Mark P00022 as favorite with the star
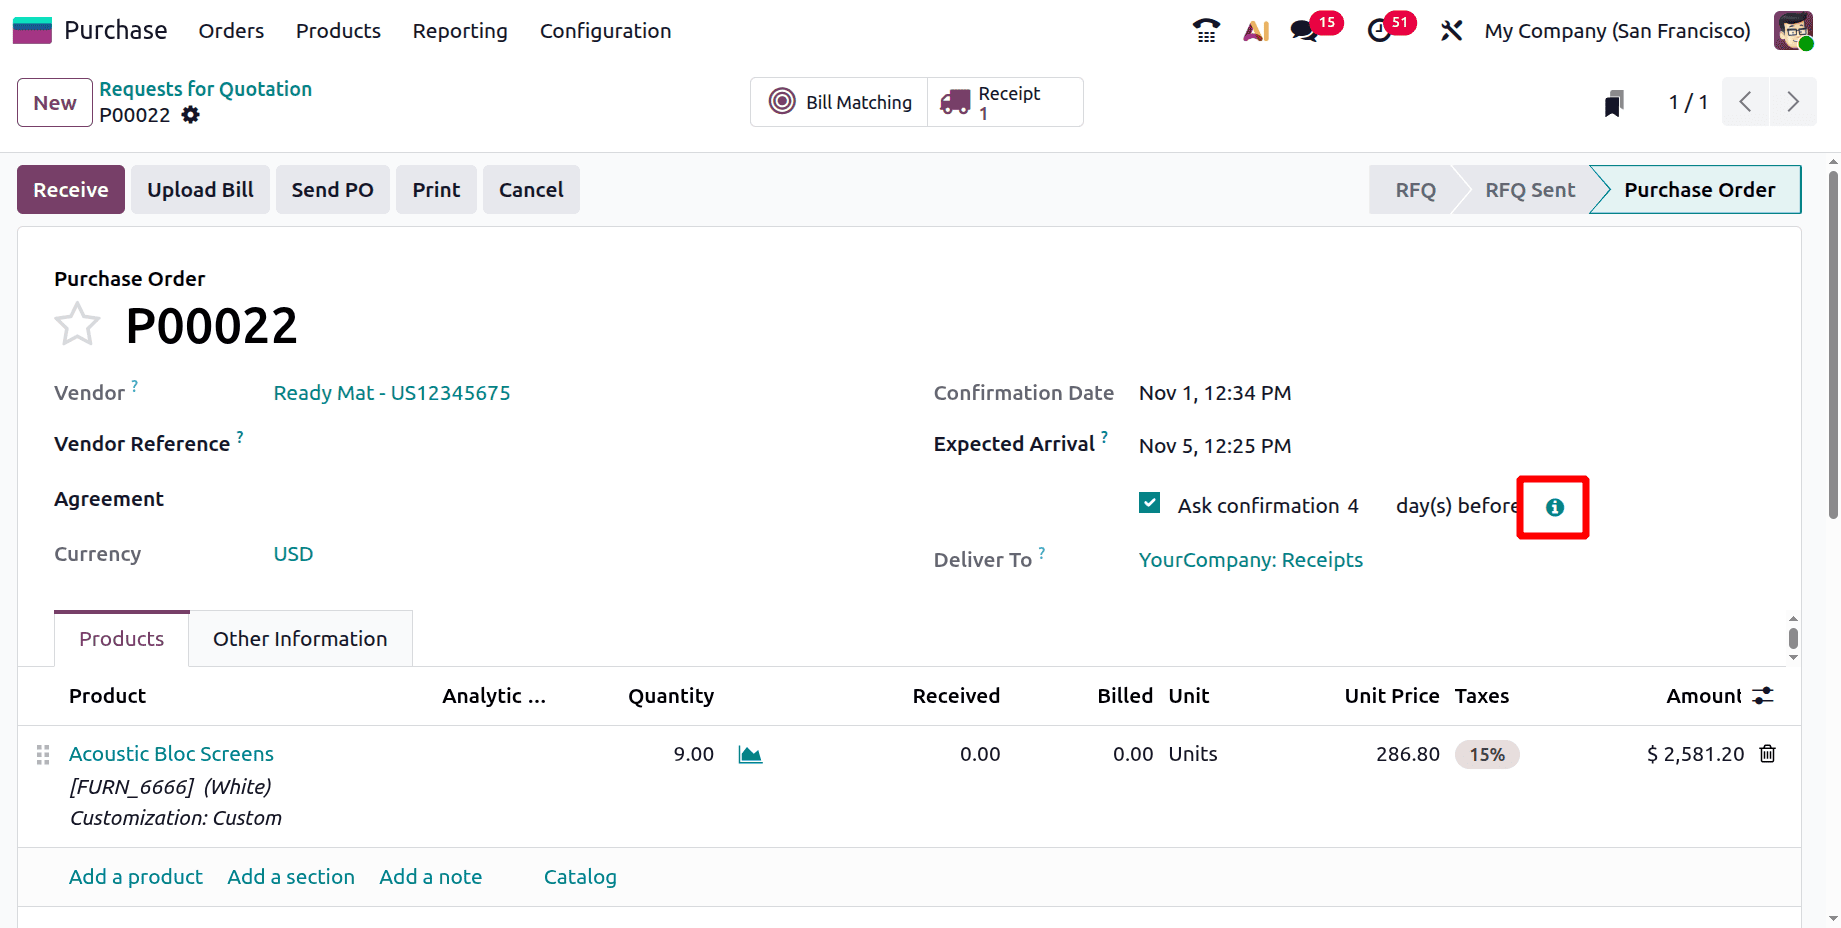1841x928 pixels. (77, 323)
